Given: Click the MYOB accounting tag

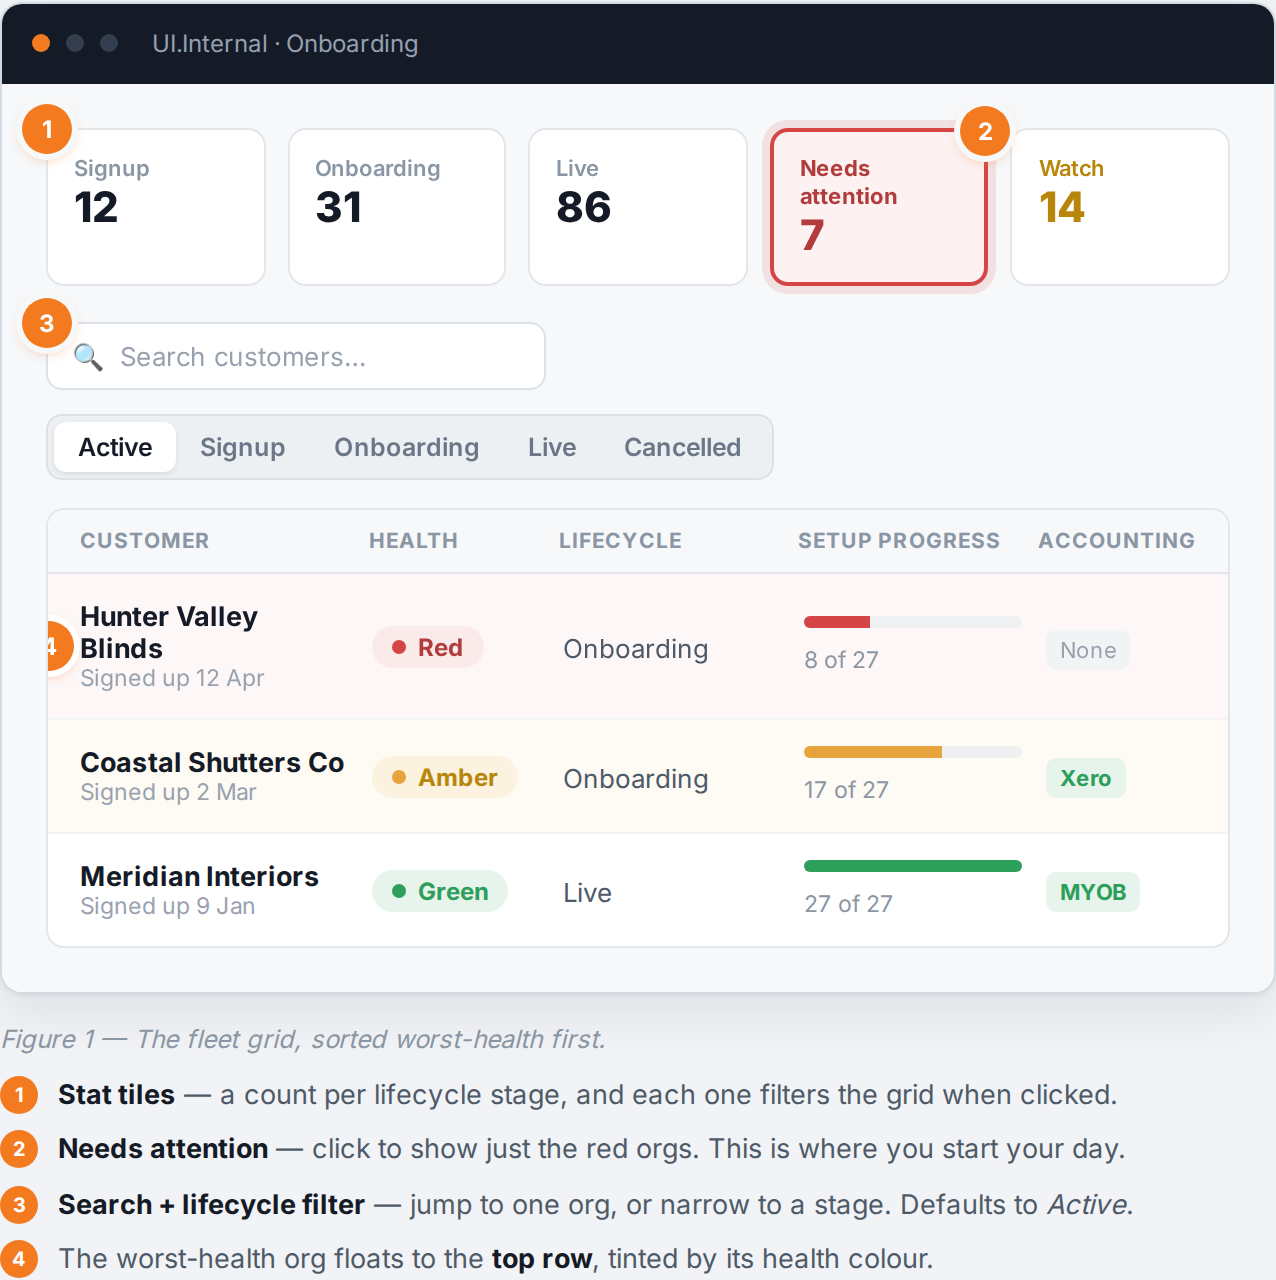Looking at the screenshot, I should pos(1093,892).
